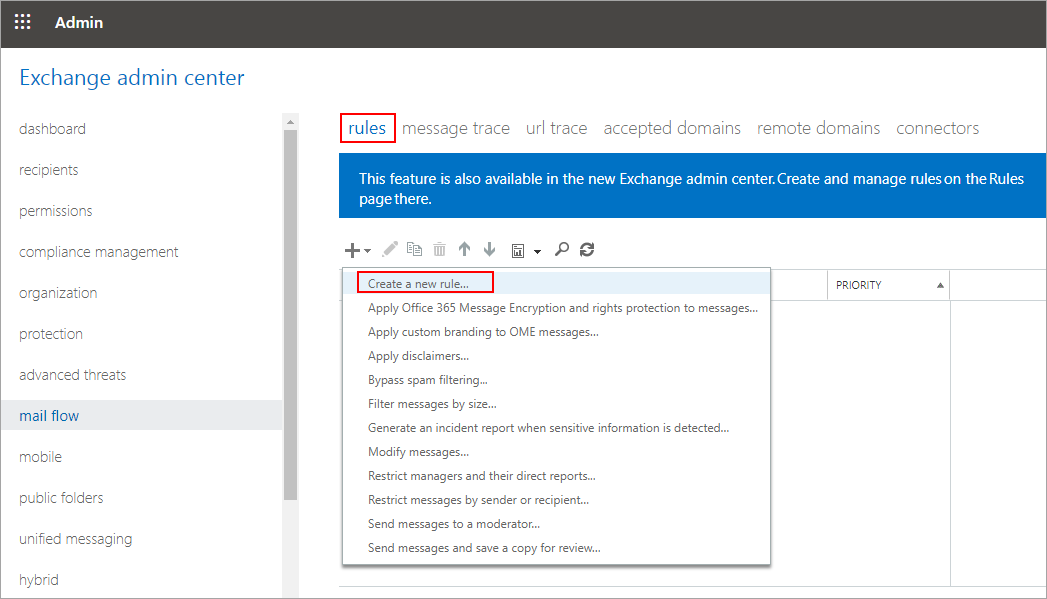Click the trash delete rule icon
The height and width of the screenshot is (599, 1047).
439,250
